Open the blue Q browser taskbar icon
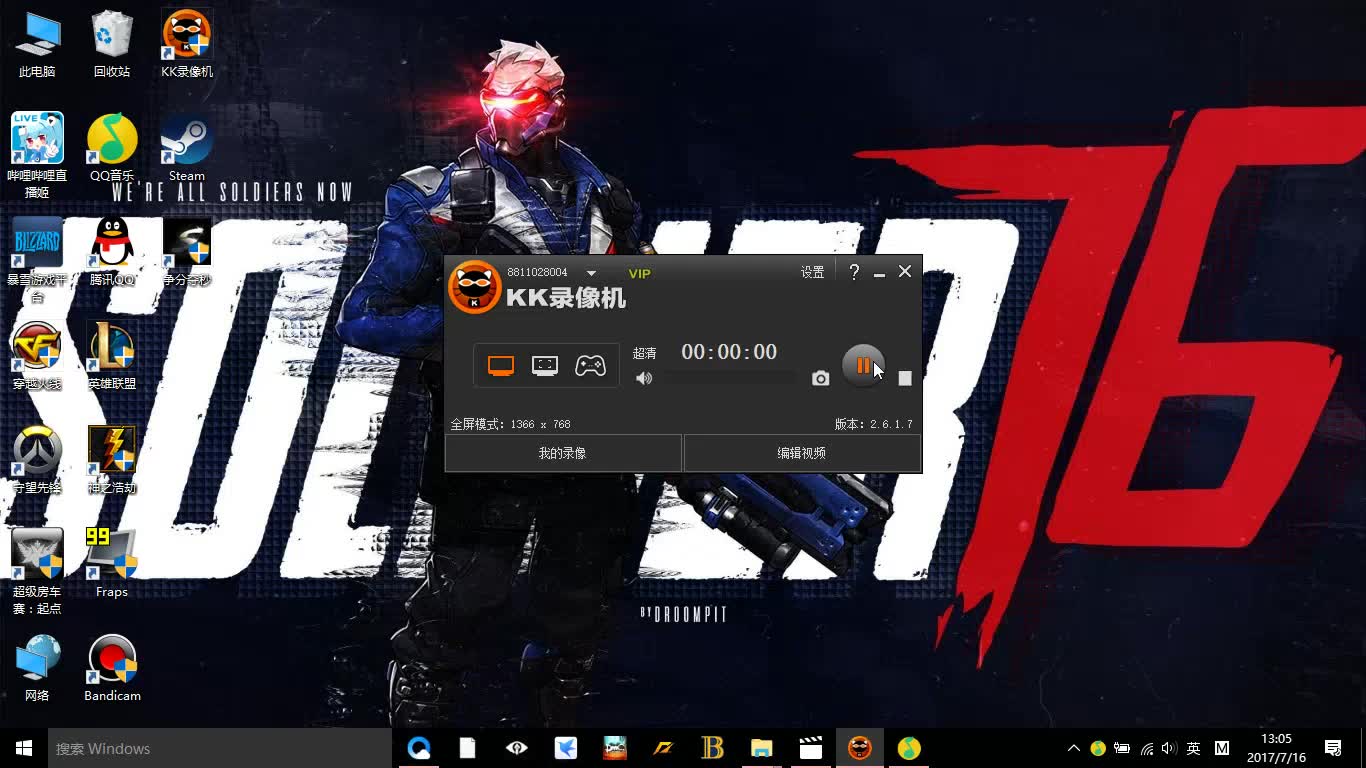This screenshot has height=768, width=1366. click(x=419, y=748)
